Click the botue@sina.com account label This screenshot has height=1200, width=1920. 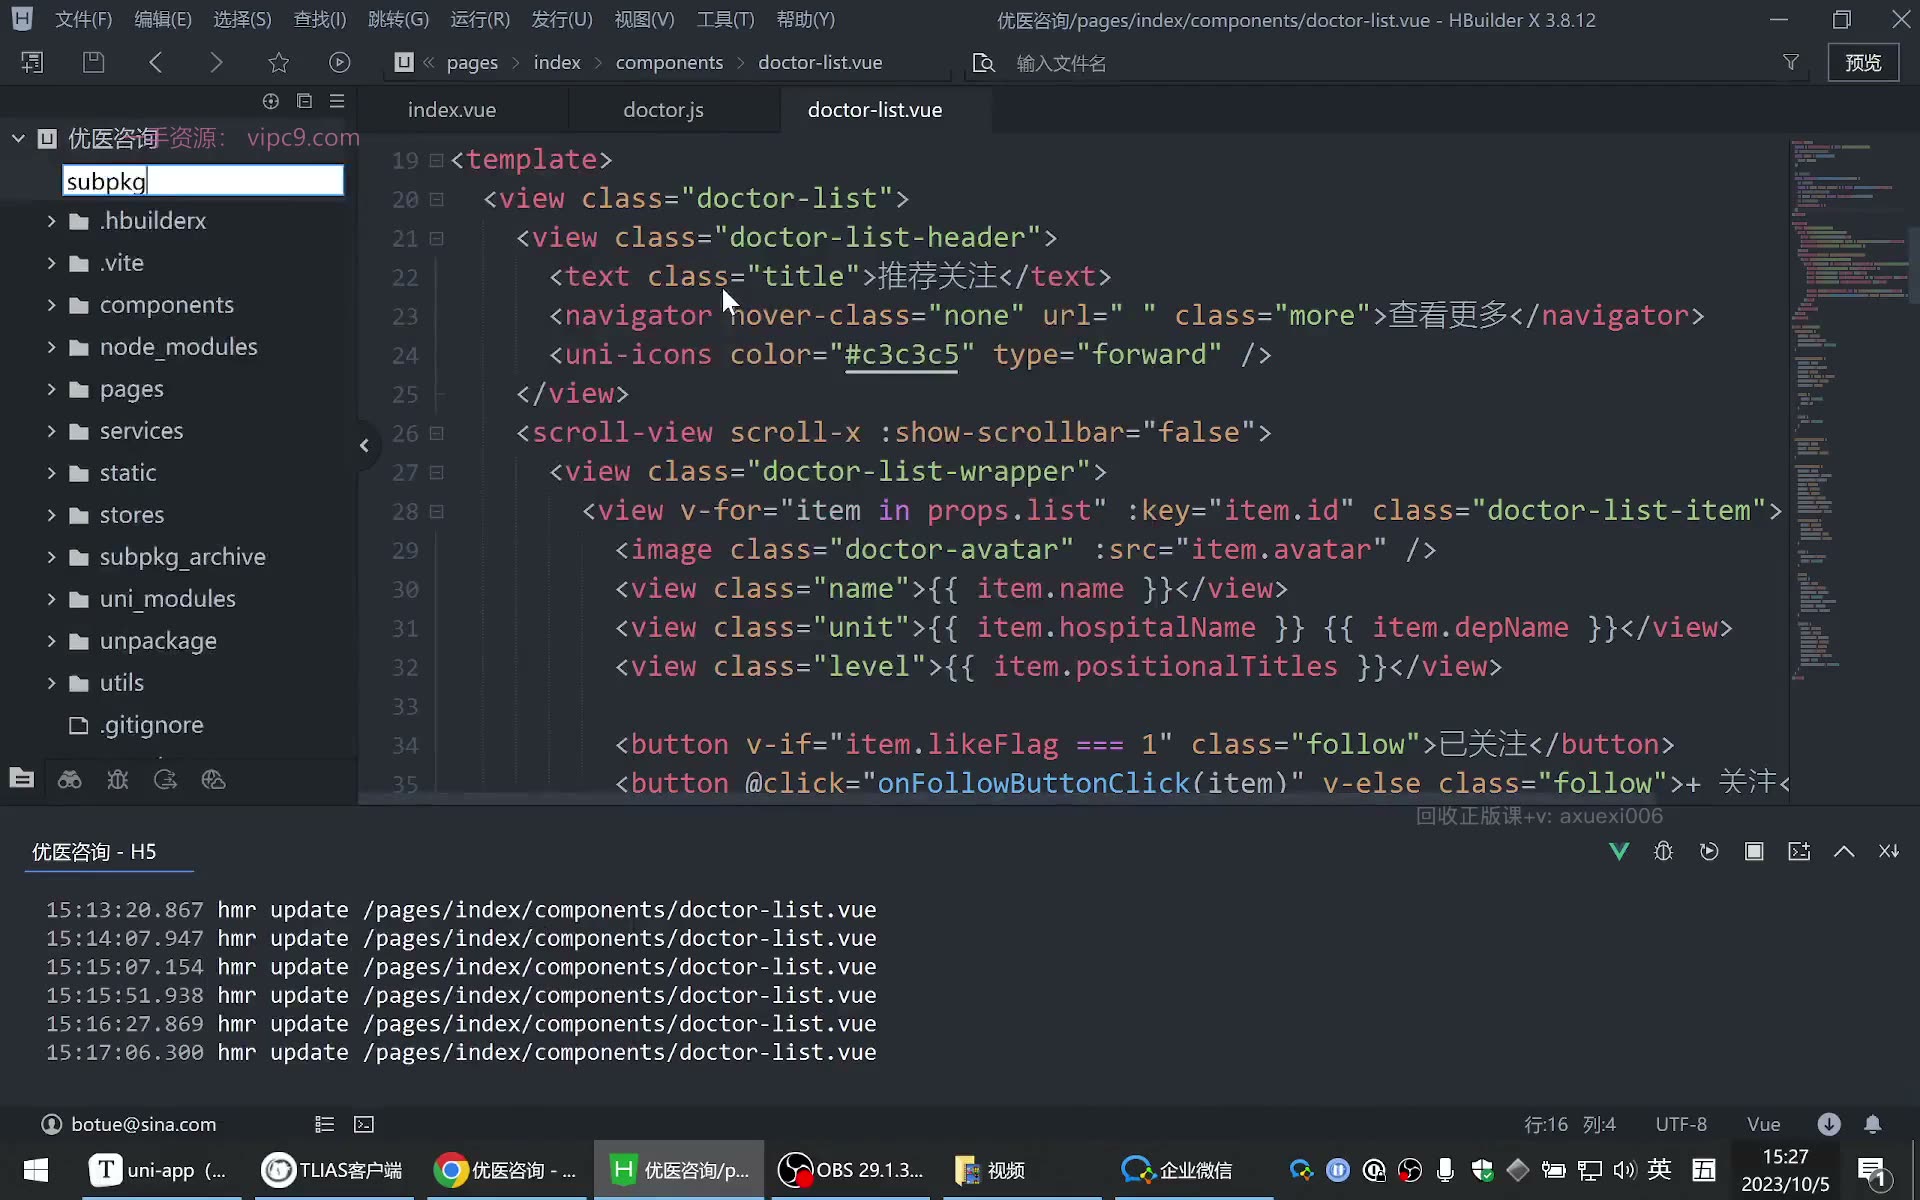143,1124
